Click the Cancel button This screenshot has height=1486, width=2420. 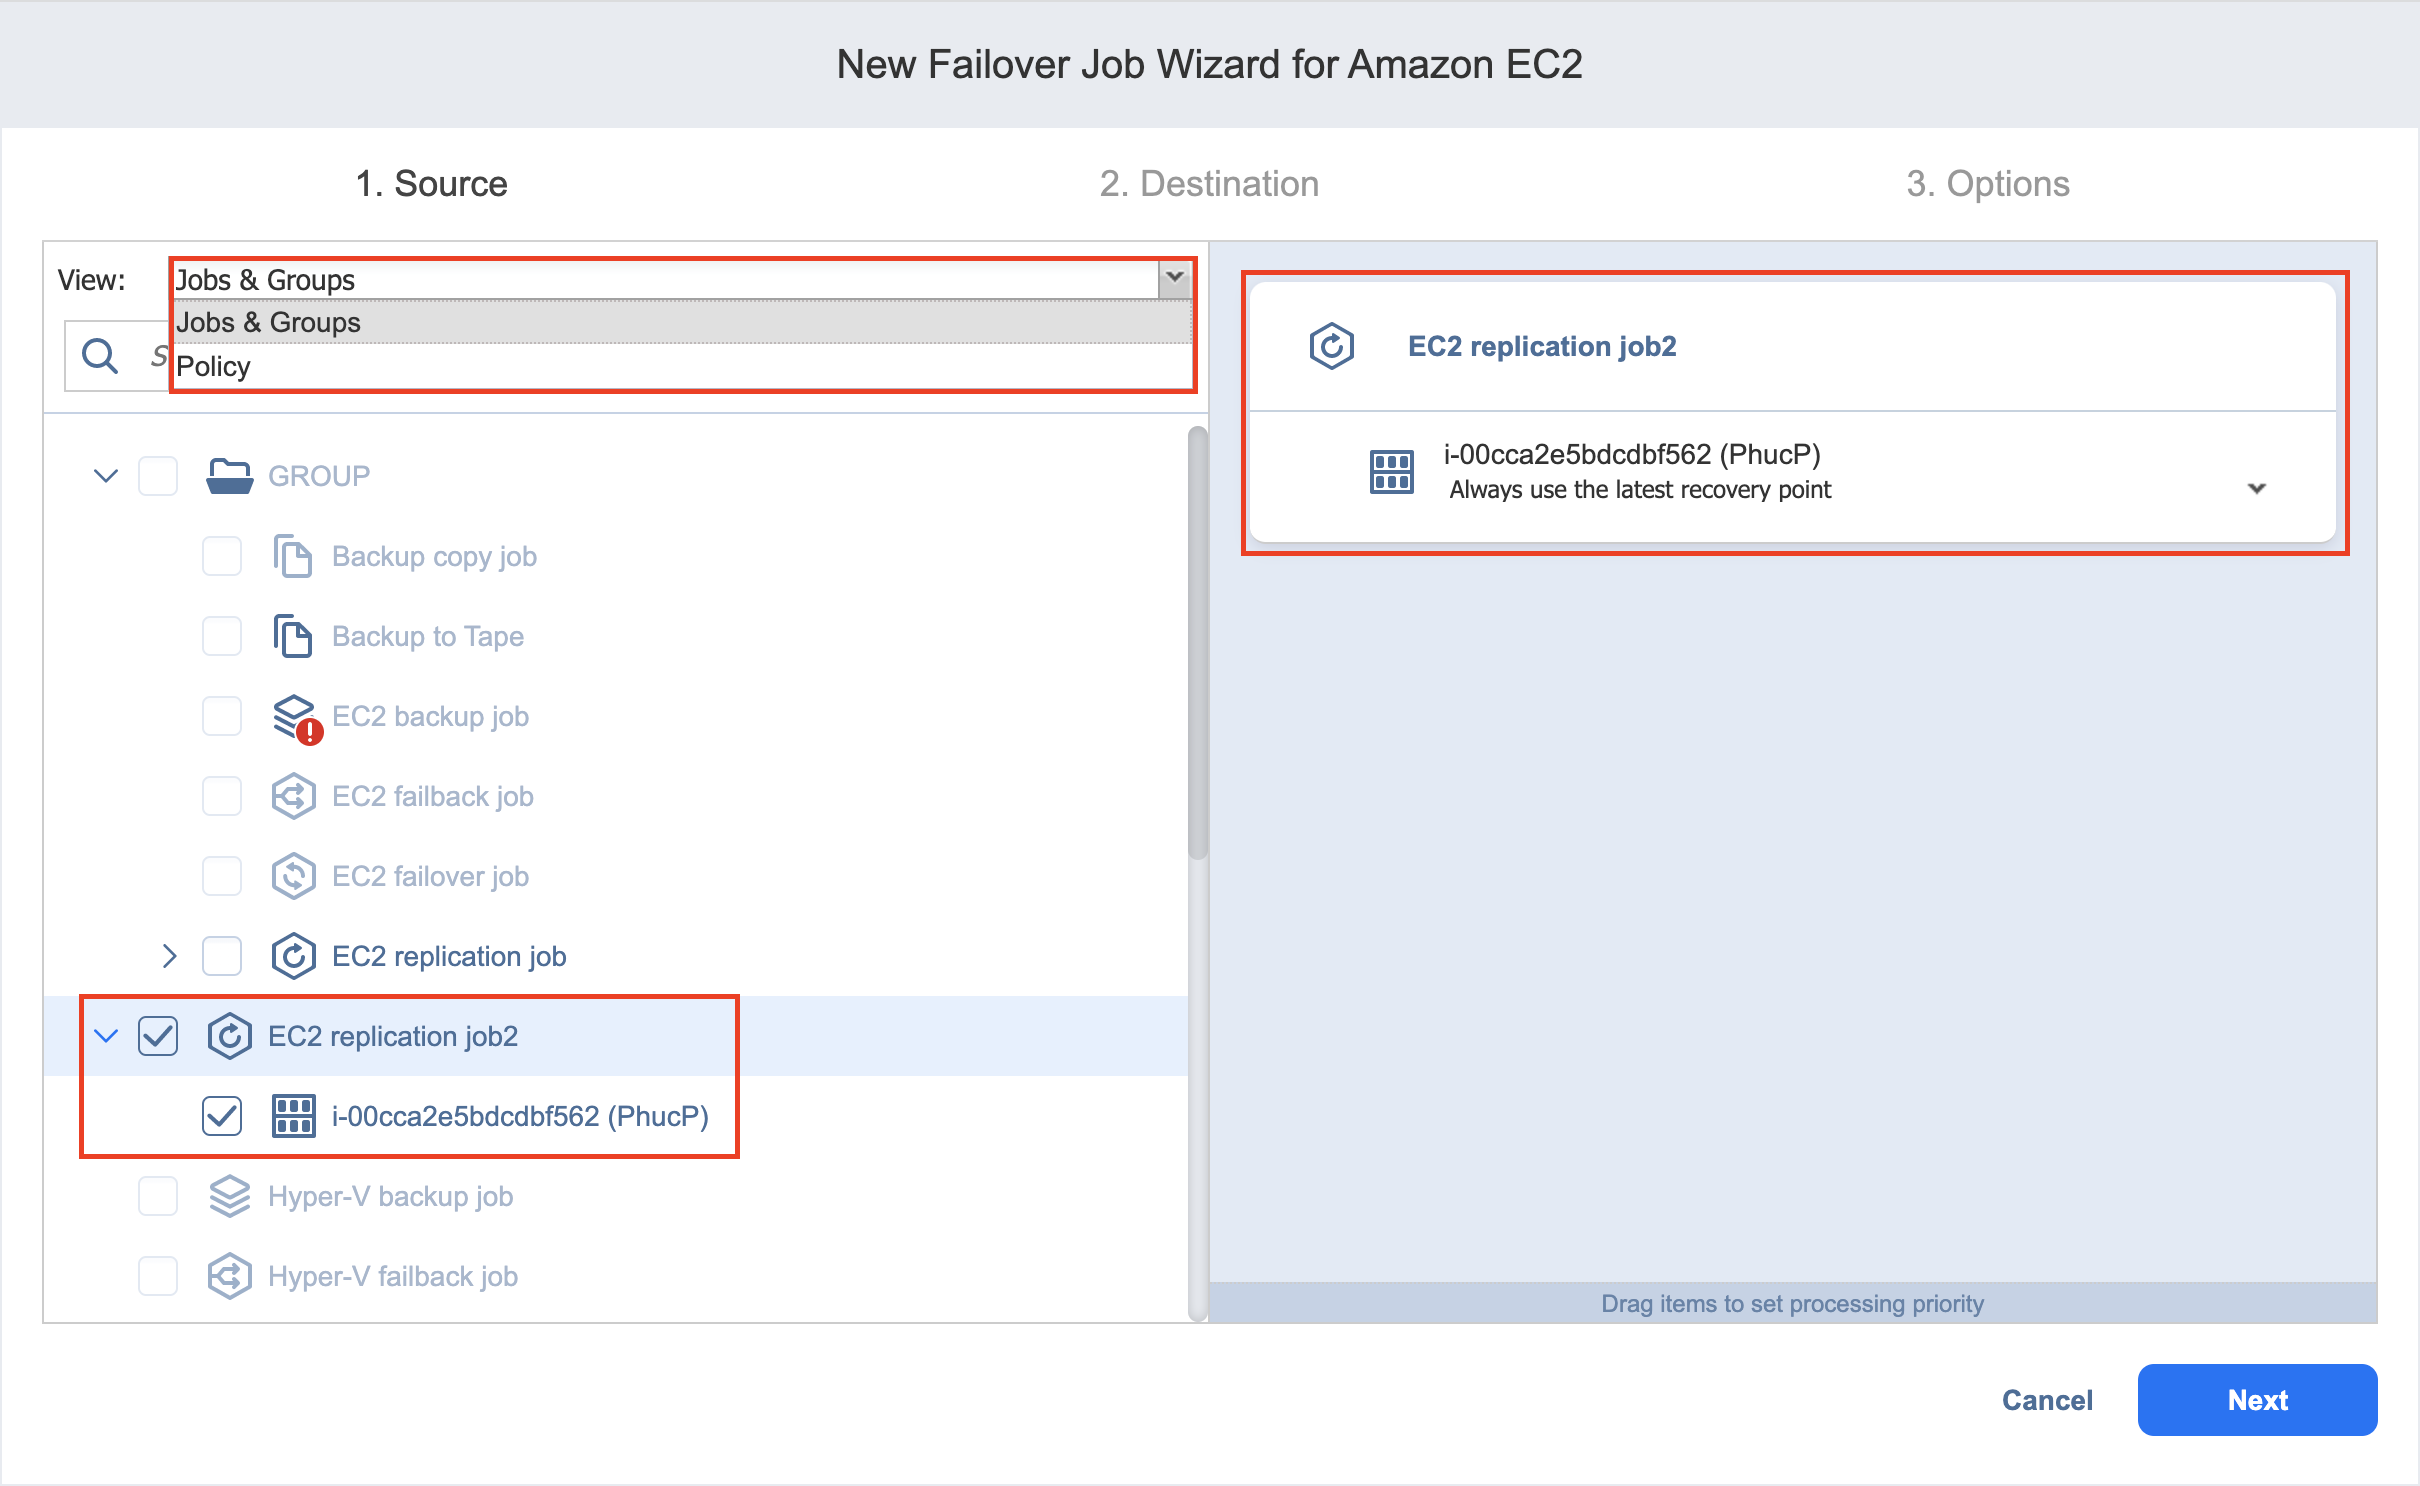pos(2047,1400)
